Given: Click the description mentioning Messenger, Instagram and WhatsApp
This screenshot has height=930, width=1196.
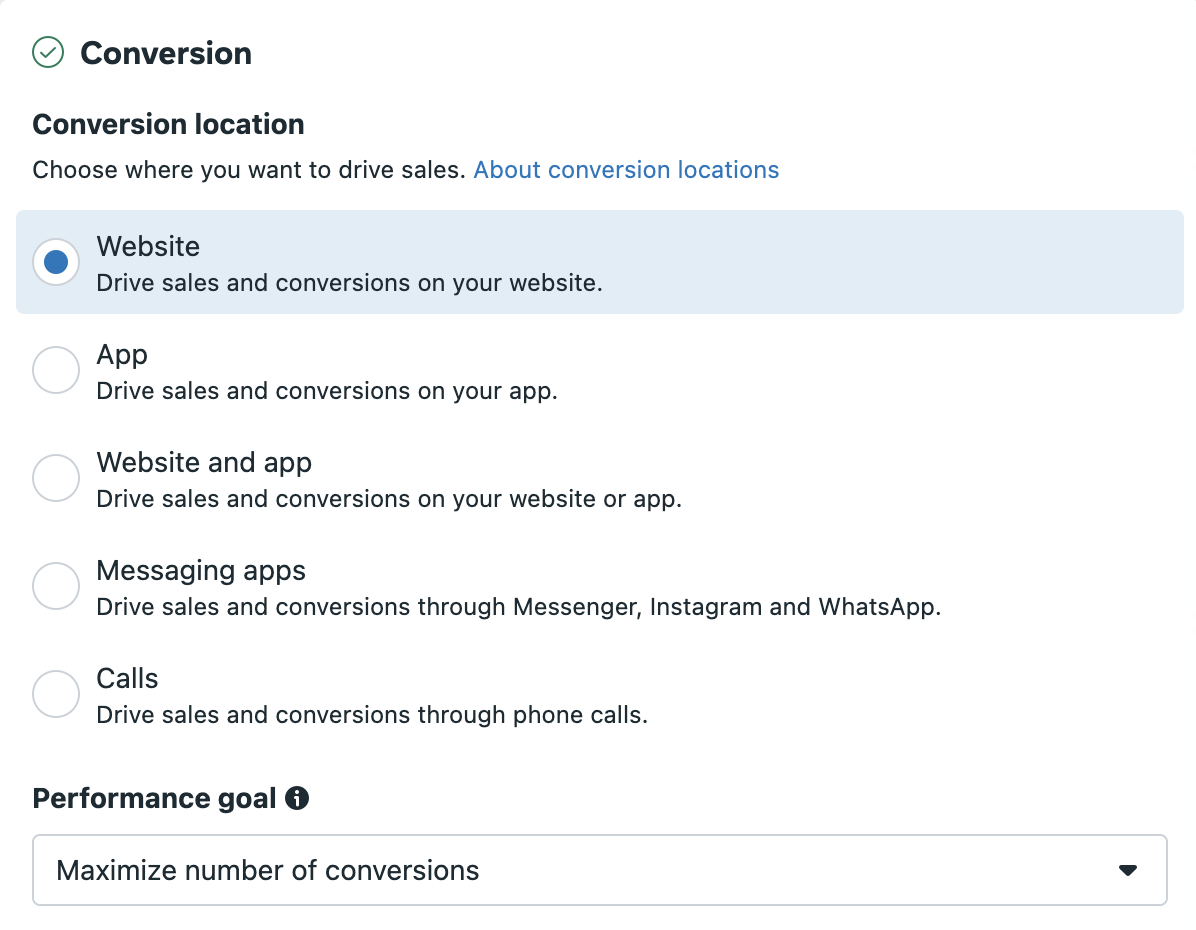Looking at the screenshot, I should point(519,607).
